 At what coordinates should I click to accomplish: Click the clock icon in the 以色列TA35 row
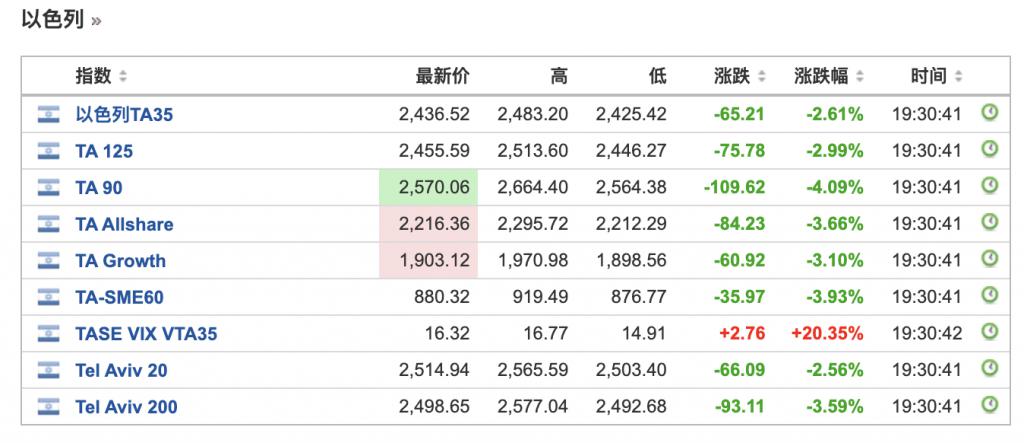(990, 113)
